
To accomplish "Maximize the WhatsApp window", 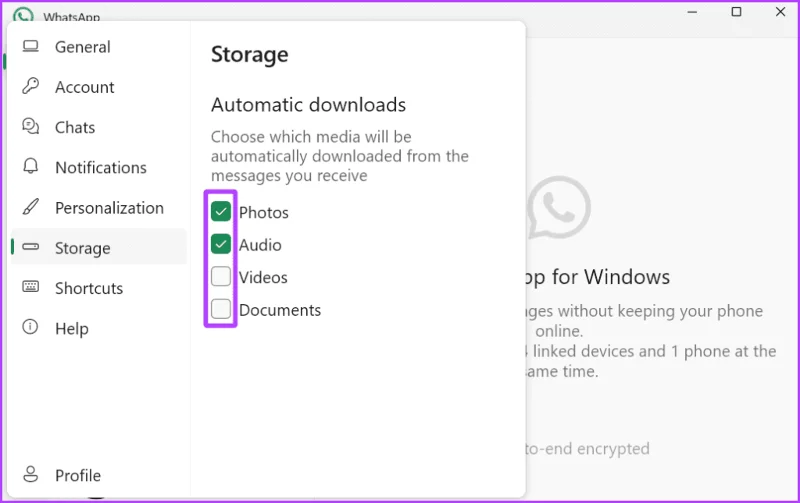I will (x=736, y=12).
